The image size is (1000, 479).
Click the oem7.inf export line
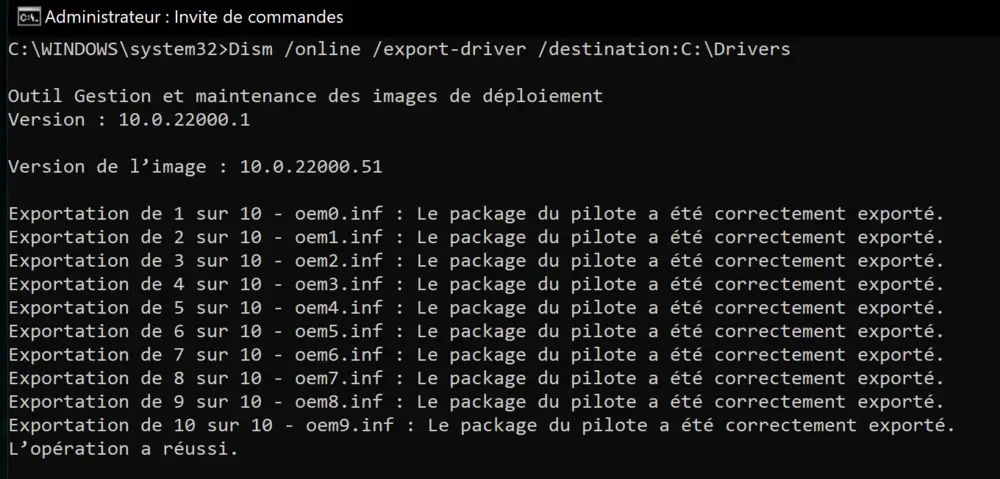click(475, 378)
